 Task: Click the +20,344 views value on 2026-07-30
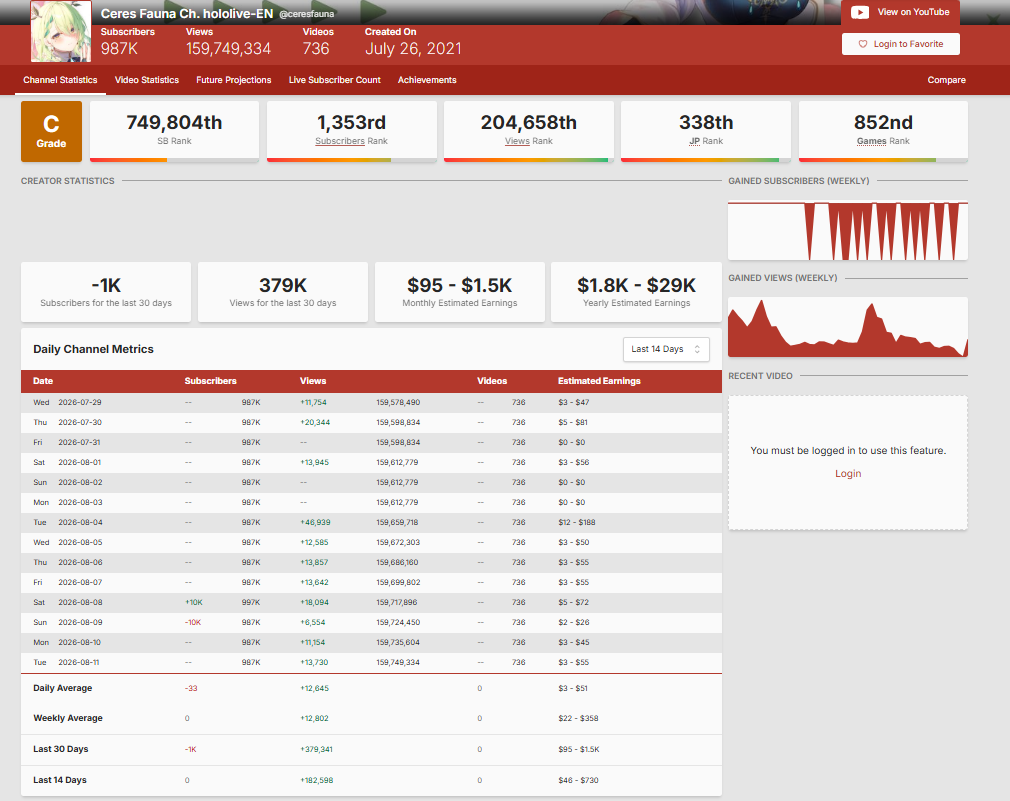(x=315, y=422)
